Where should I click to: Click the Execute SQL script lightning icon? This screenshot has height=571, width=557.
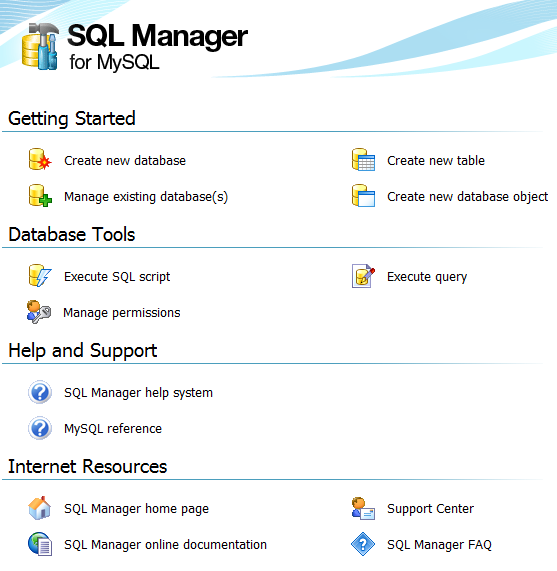pyautogui.click(x=40, y=276)
